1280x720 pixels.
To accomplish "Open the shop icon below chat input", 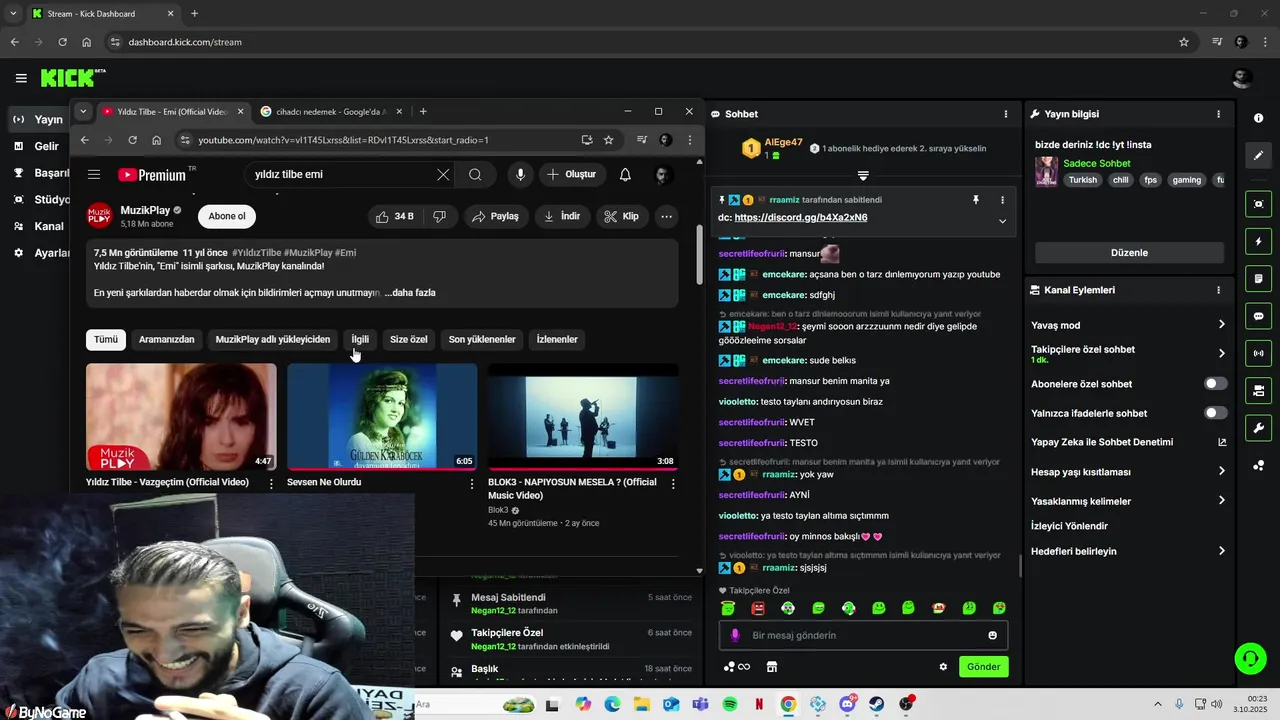I will (772, 667).
